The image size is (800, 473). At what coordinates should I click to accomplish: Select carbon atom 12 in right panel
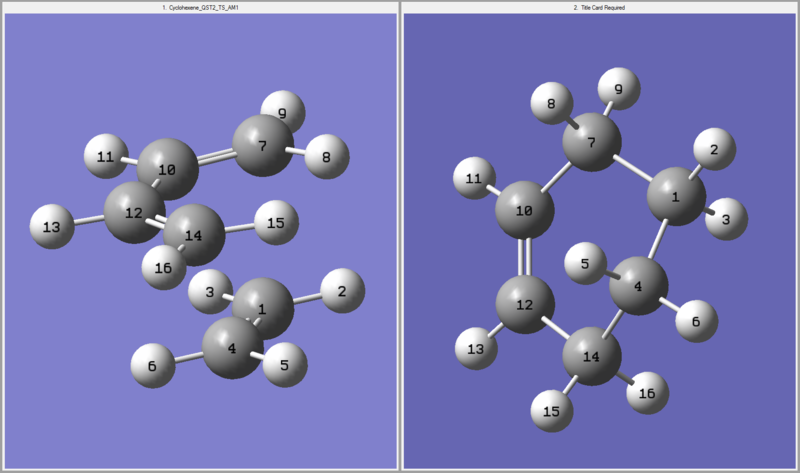click(x=525, y=303)
